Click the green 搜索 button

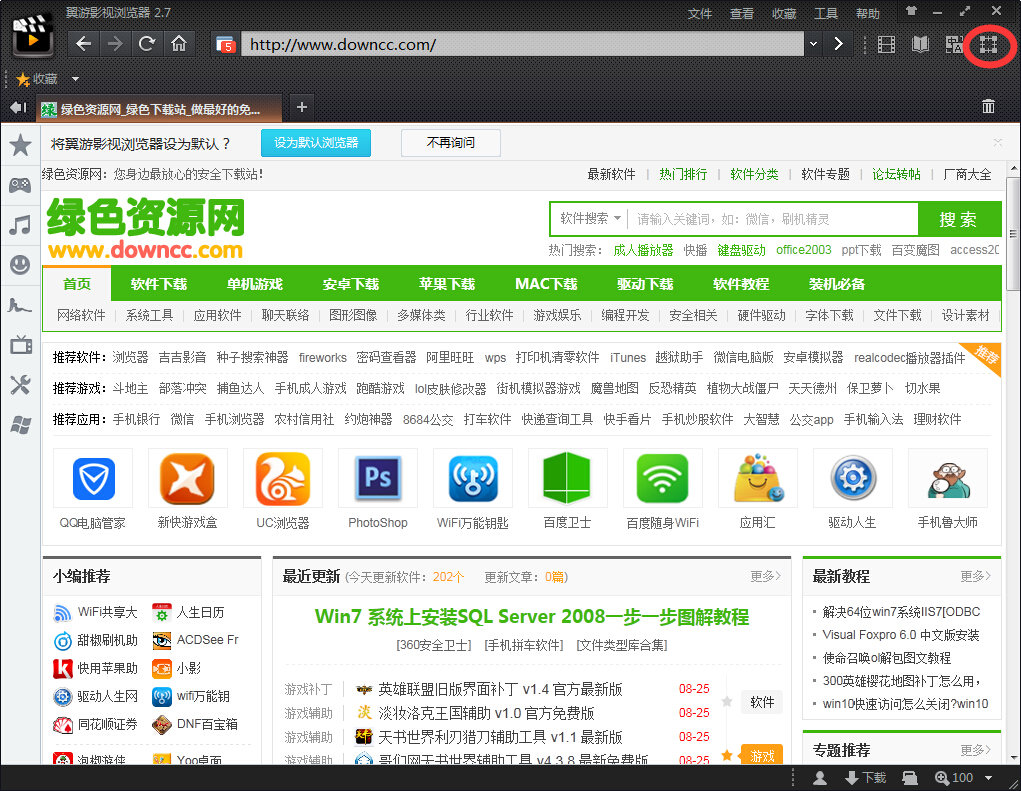click(x=958, y=219)
